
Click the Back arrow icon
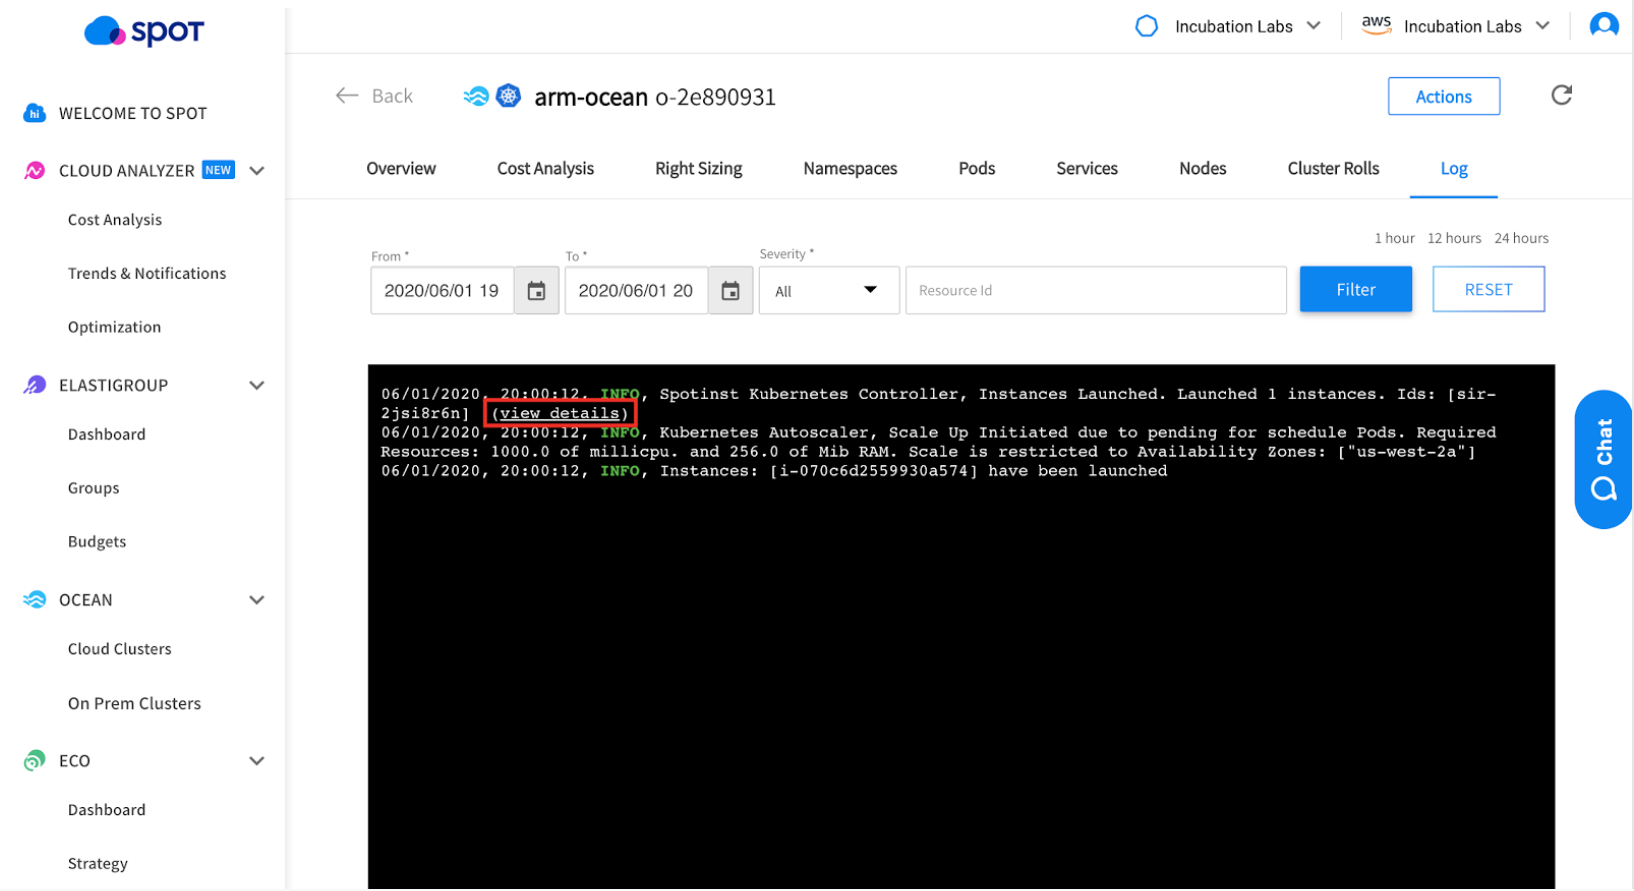pyautogui.click(x=347, y=96)
